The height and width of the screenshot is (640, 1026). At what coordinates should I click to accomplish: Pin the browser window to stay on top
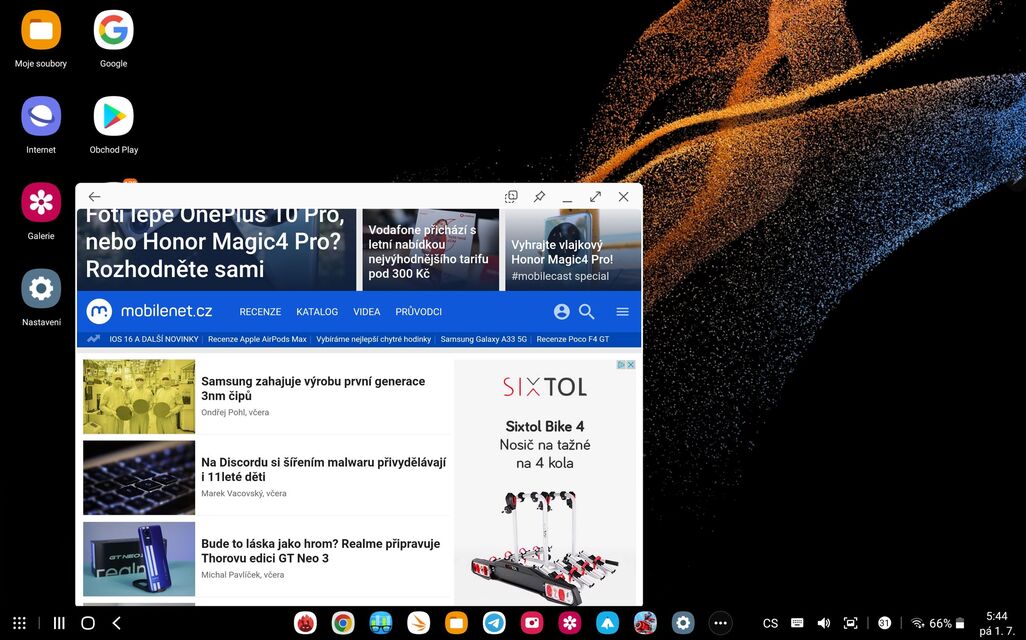pyautogui.click(x=539, y=196)
